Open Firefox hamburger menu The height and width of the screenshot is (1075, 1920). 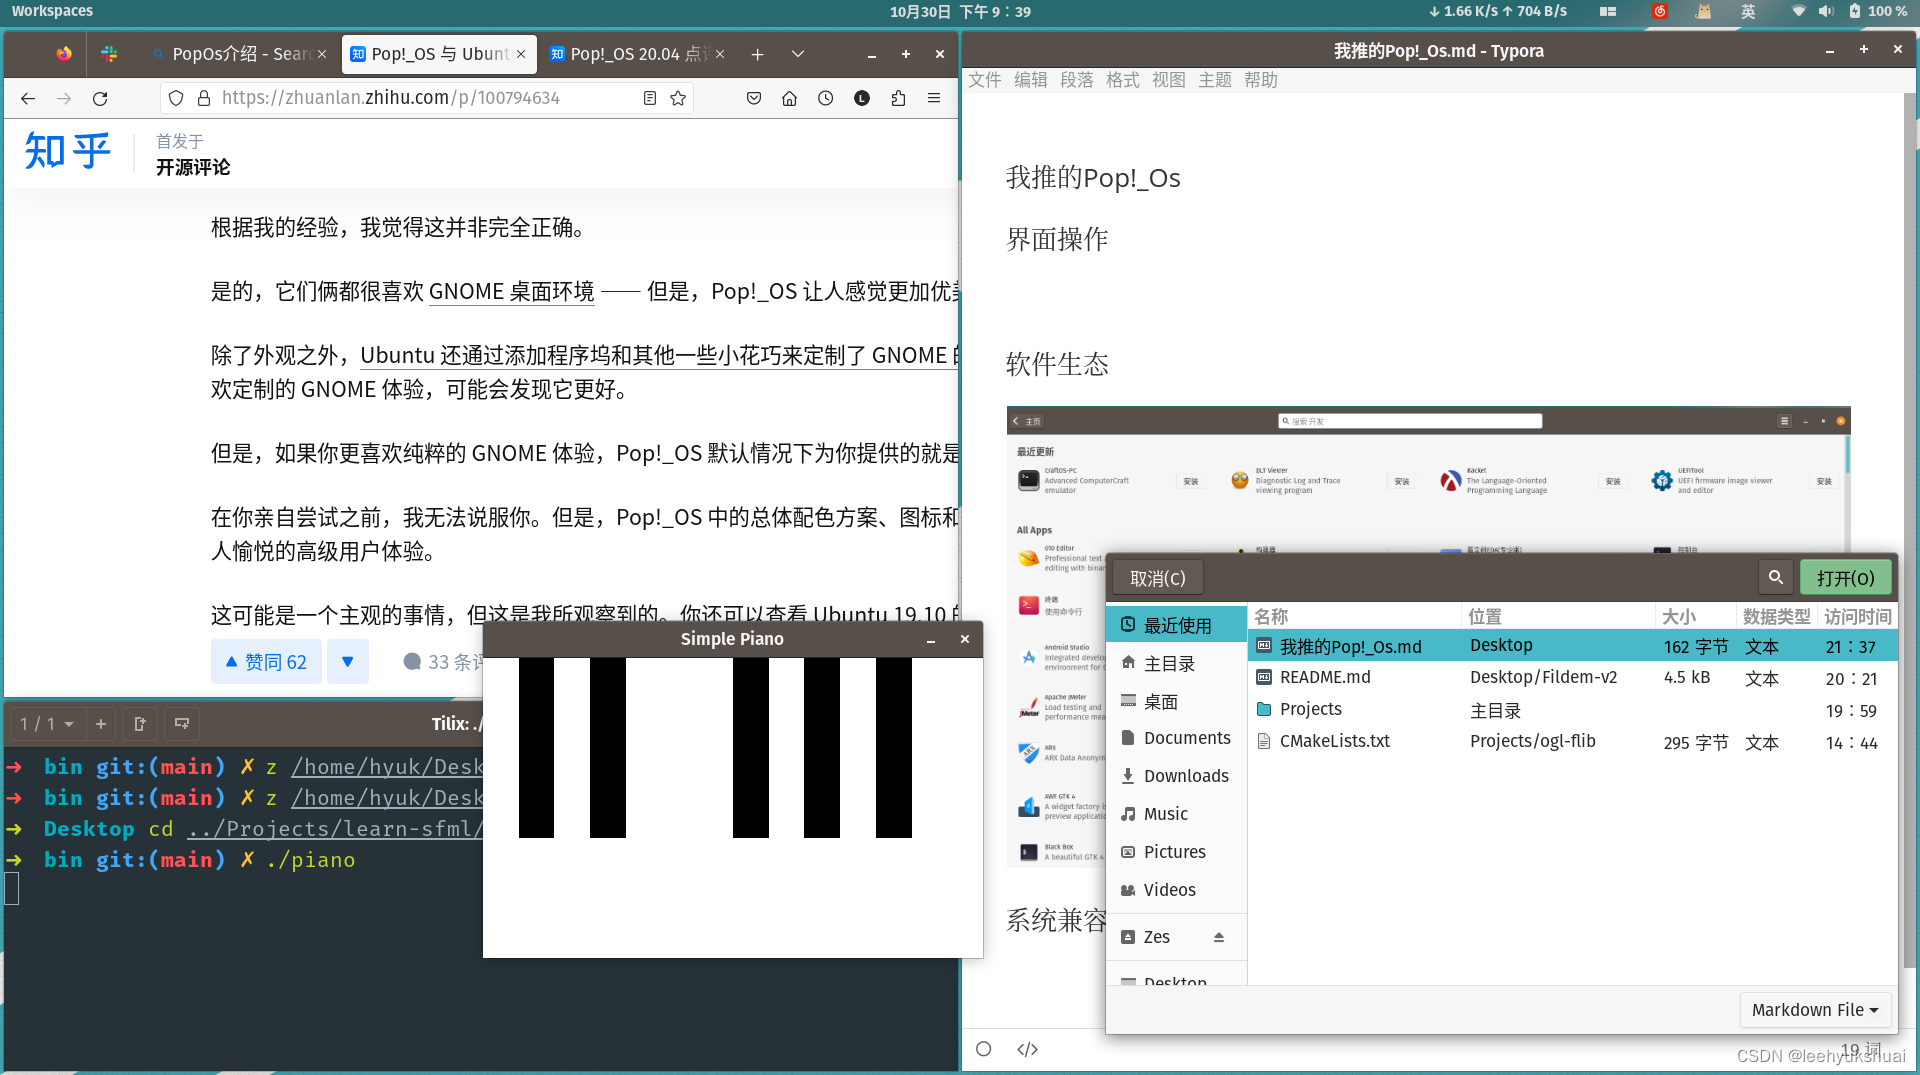(934, 98)
